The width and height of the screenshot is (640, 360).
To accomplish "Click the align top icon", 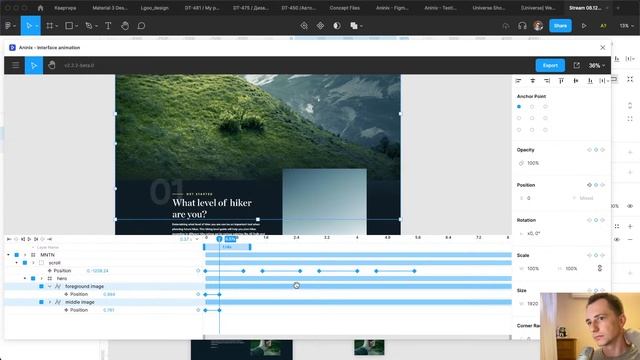I will point(561,81).
